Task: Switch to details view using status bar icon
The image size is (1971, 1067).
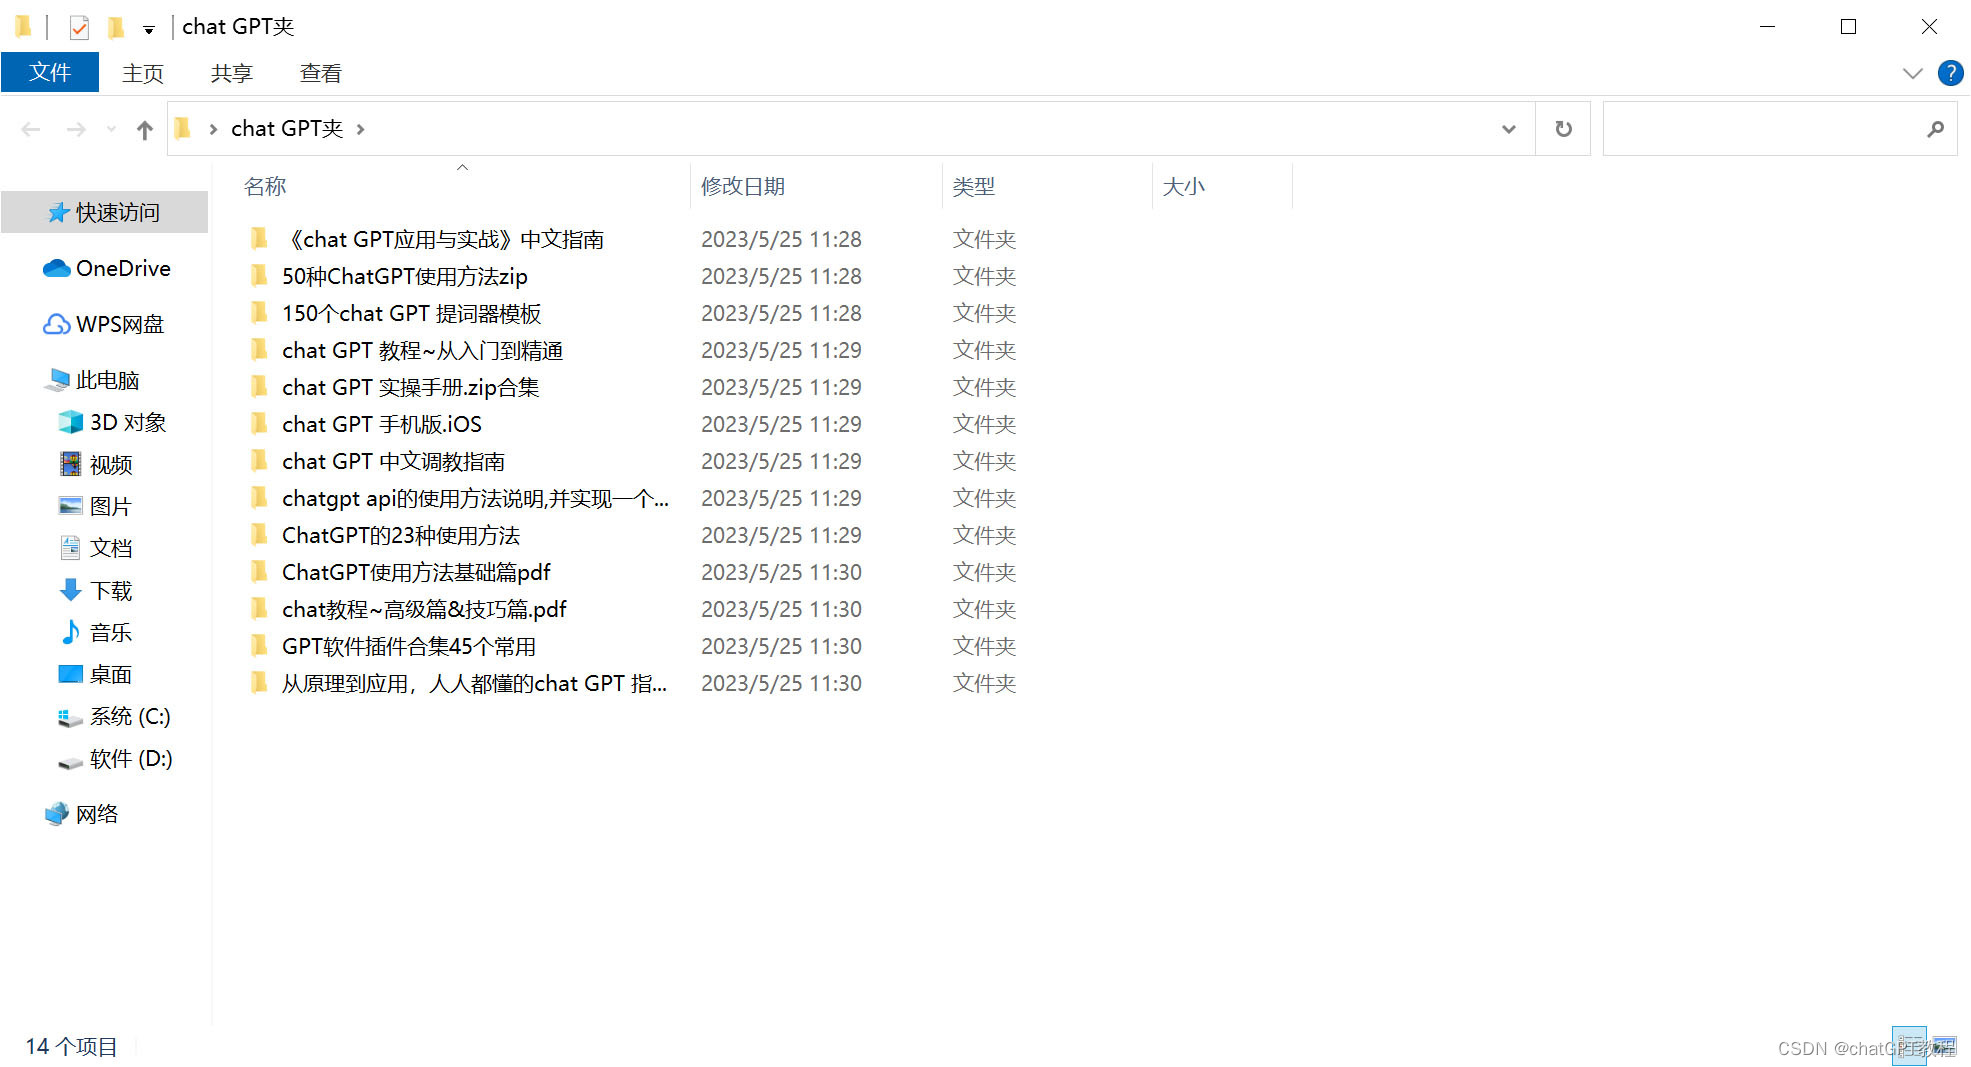Action: pyautogui.click(x=1909, y=1046)
